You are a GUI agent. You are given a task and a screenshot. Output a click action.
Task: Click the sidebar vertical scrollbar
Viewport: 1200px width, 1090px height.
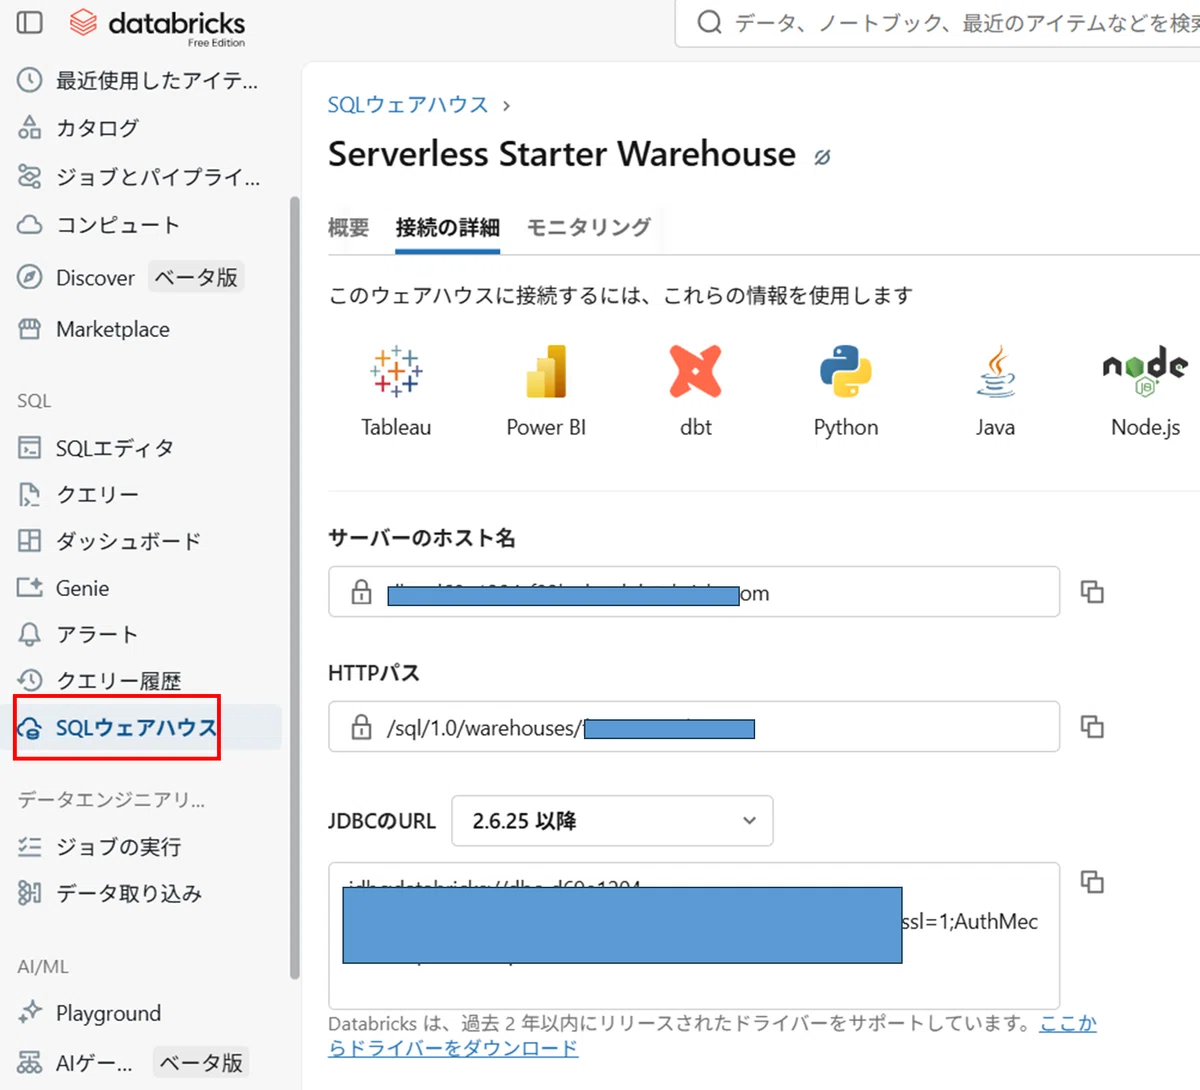click(294, 588)
